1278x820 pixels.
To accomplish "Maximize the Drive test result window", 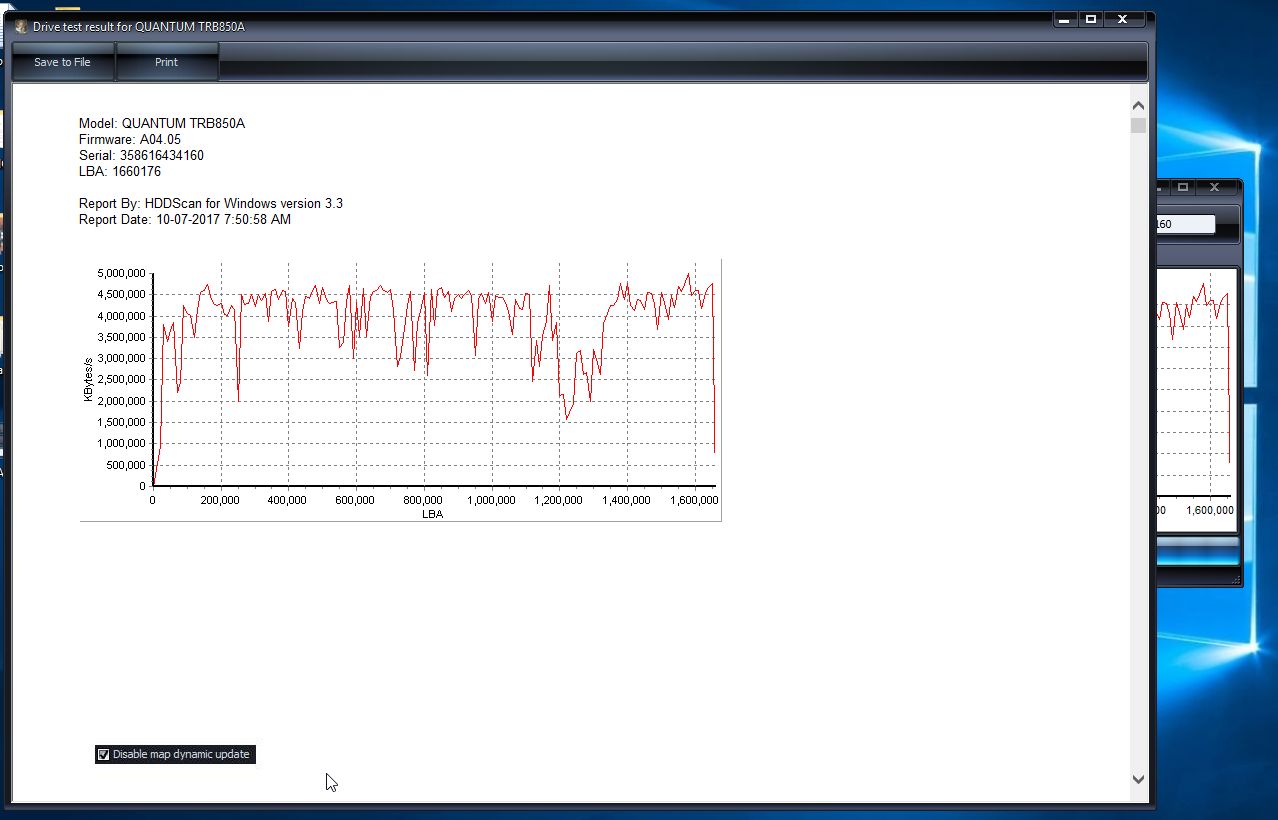I will [x=1091, y=19].
